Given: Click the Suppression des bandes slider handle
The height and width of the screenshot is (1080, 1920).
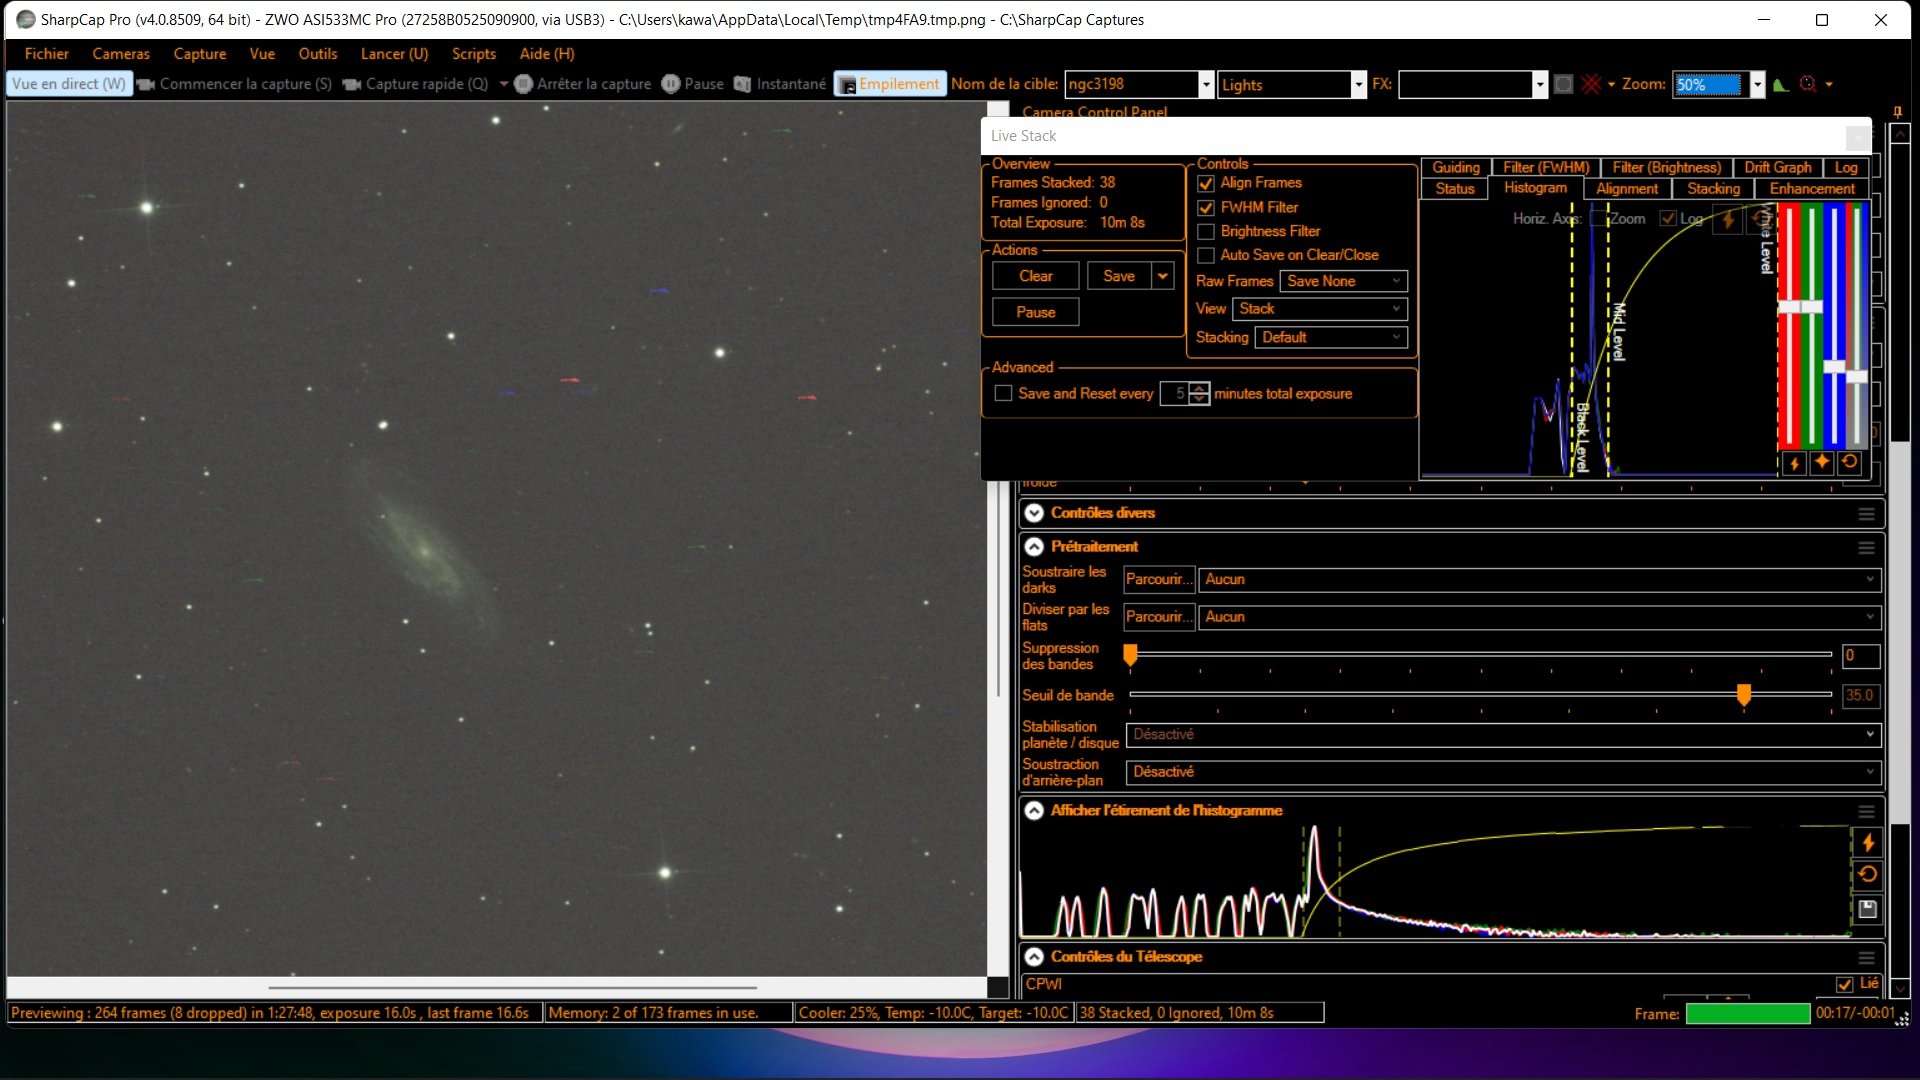Looking at the screenshot, I should tap(1130, 655).
